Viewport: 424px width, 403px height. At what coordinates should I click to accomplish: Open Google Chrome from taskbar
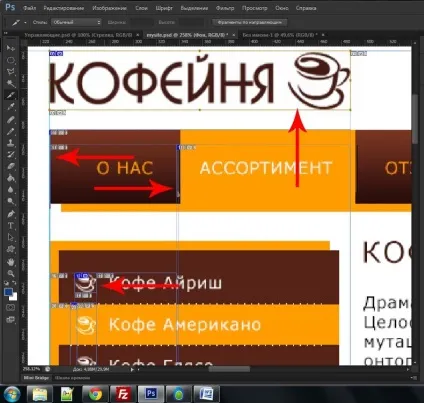(x=95, y=394)
